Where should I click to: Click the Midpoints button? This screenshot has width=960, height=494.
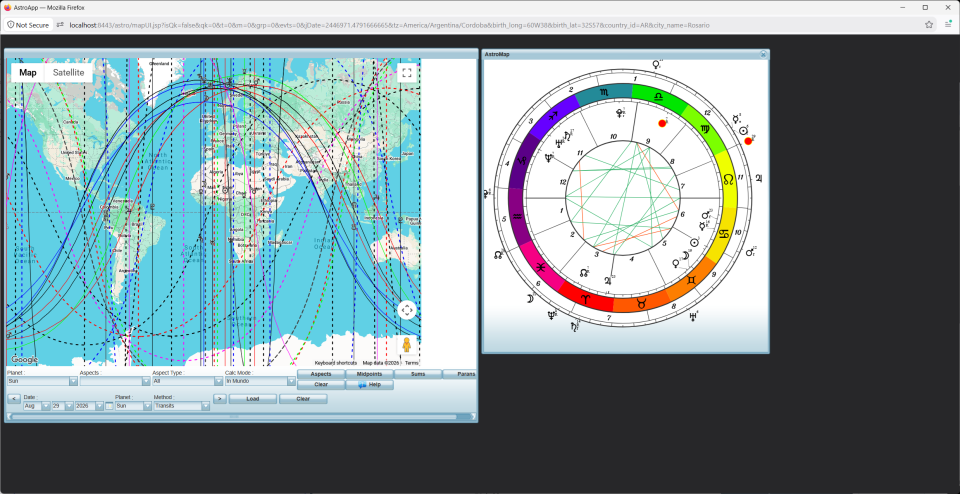point(369,374)
